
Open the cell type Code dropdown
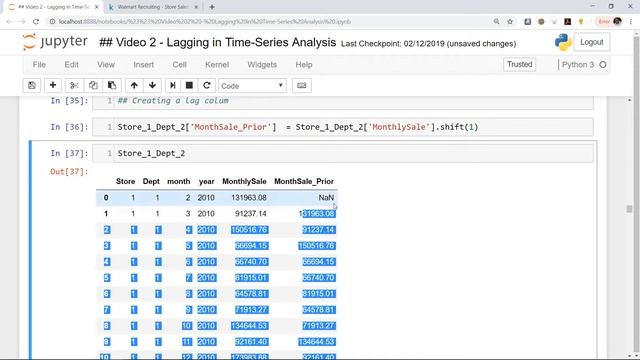[x=252, y=86]
